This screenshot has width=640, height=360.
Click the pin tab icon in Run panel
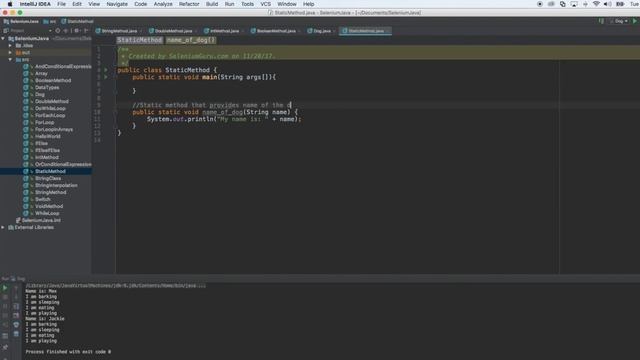pos(5,347)
